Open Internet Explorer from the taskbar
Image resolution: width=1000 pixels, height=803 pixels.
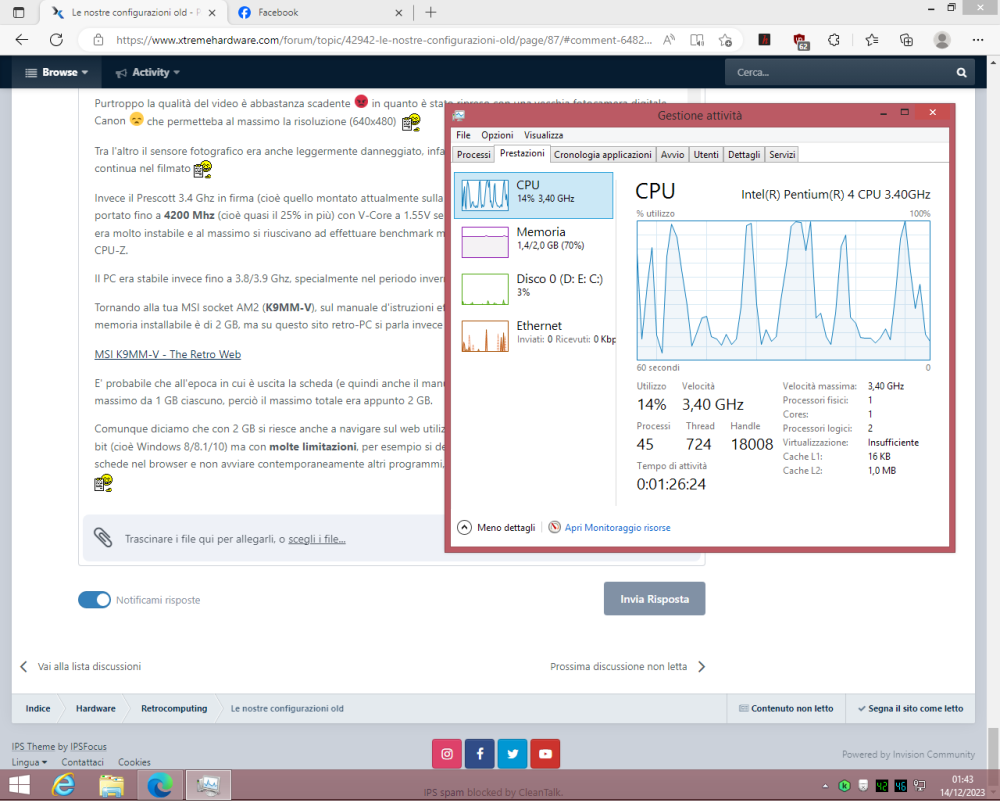coord(65,786)
